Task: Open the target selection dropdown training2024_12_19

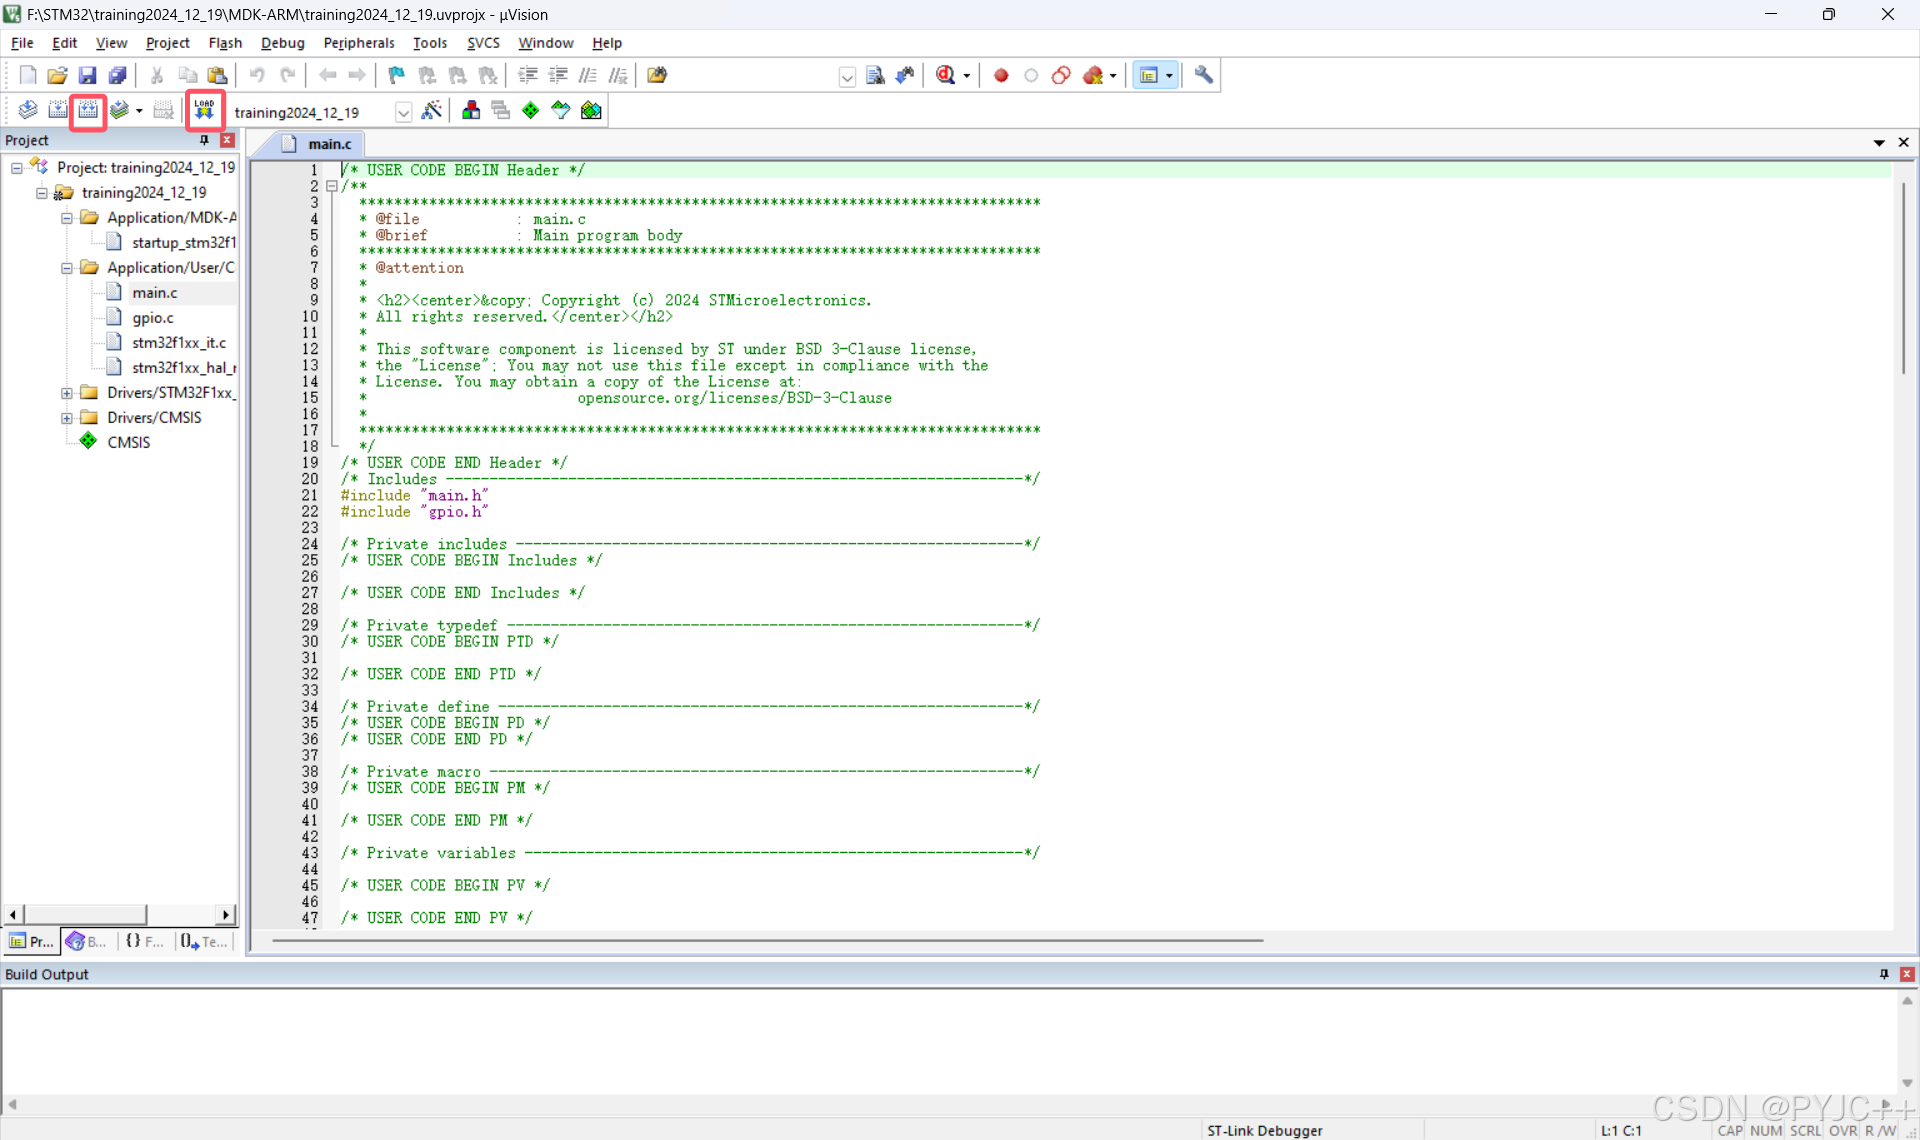Action: [403, 112]
